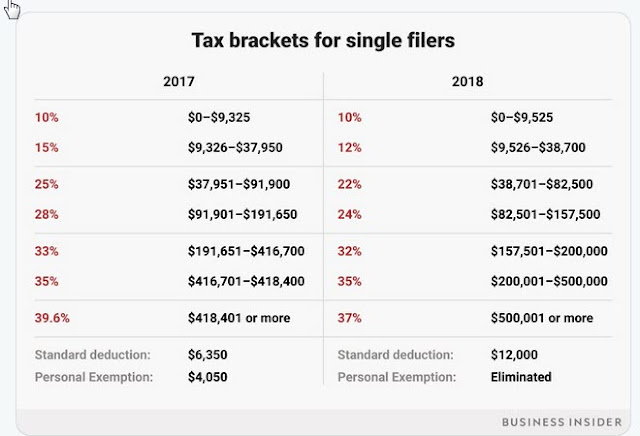
Task: Click the 2018 standard deduction value $12,000
Action: 517,354
